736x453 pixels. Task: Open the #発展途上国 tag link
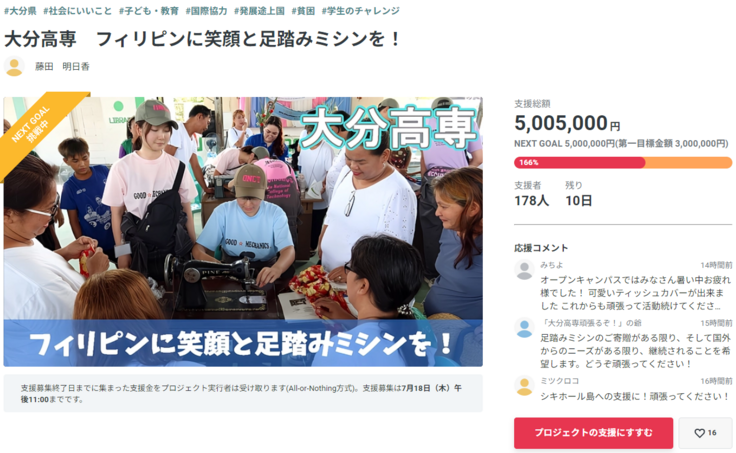(x=260, y=11)
